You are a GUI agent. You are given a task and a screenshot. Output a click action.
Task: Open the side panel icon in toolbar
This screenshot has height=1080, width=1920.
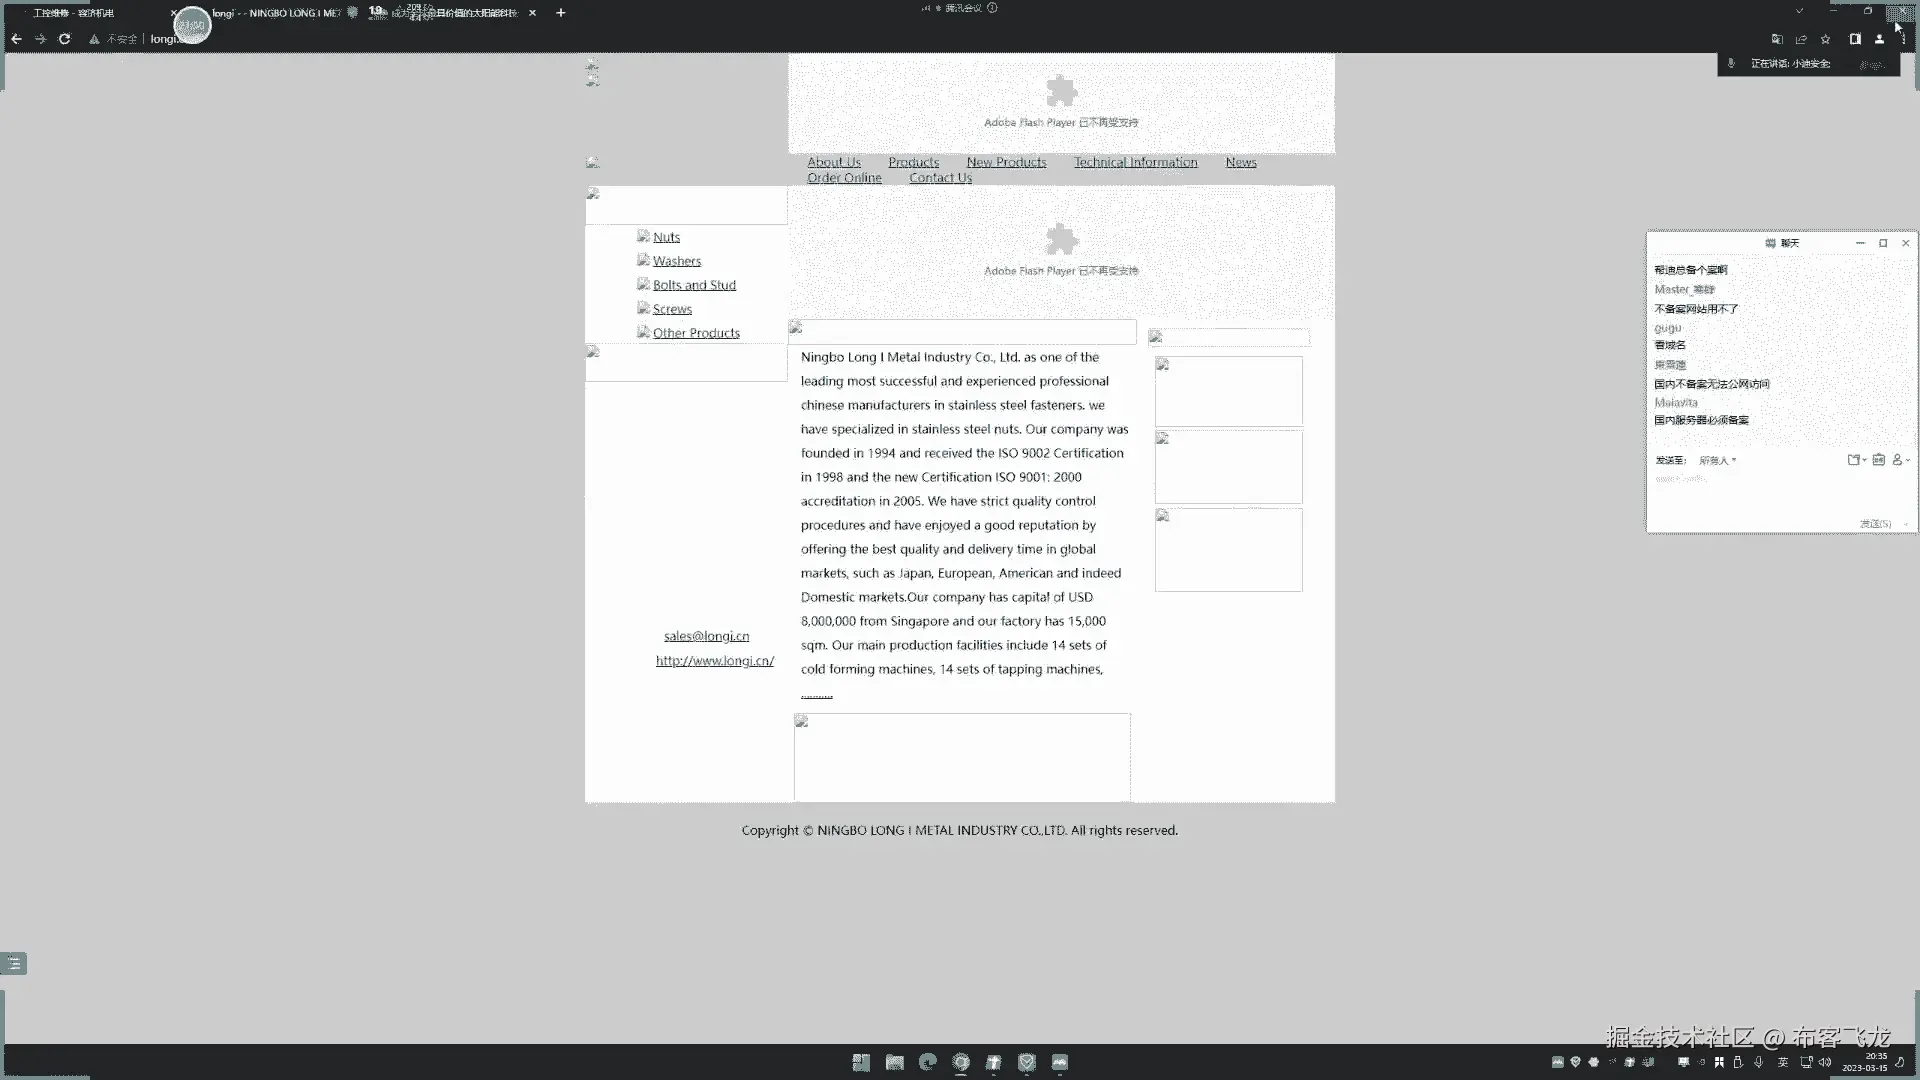1855,39
